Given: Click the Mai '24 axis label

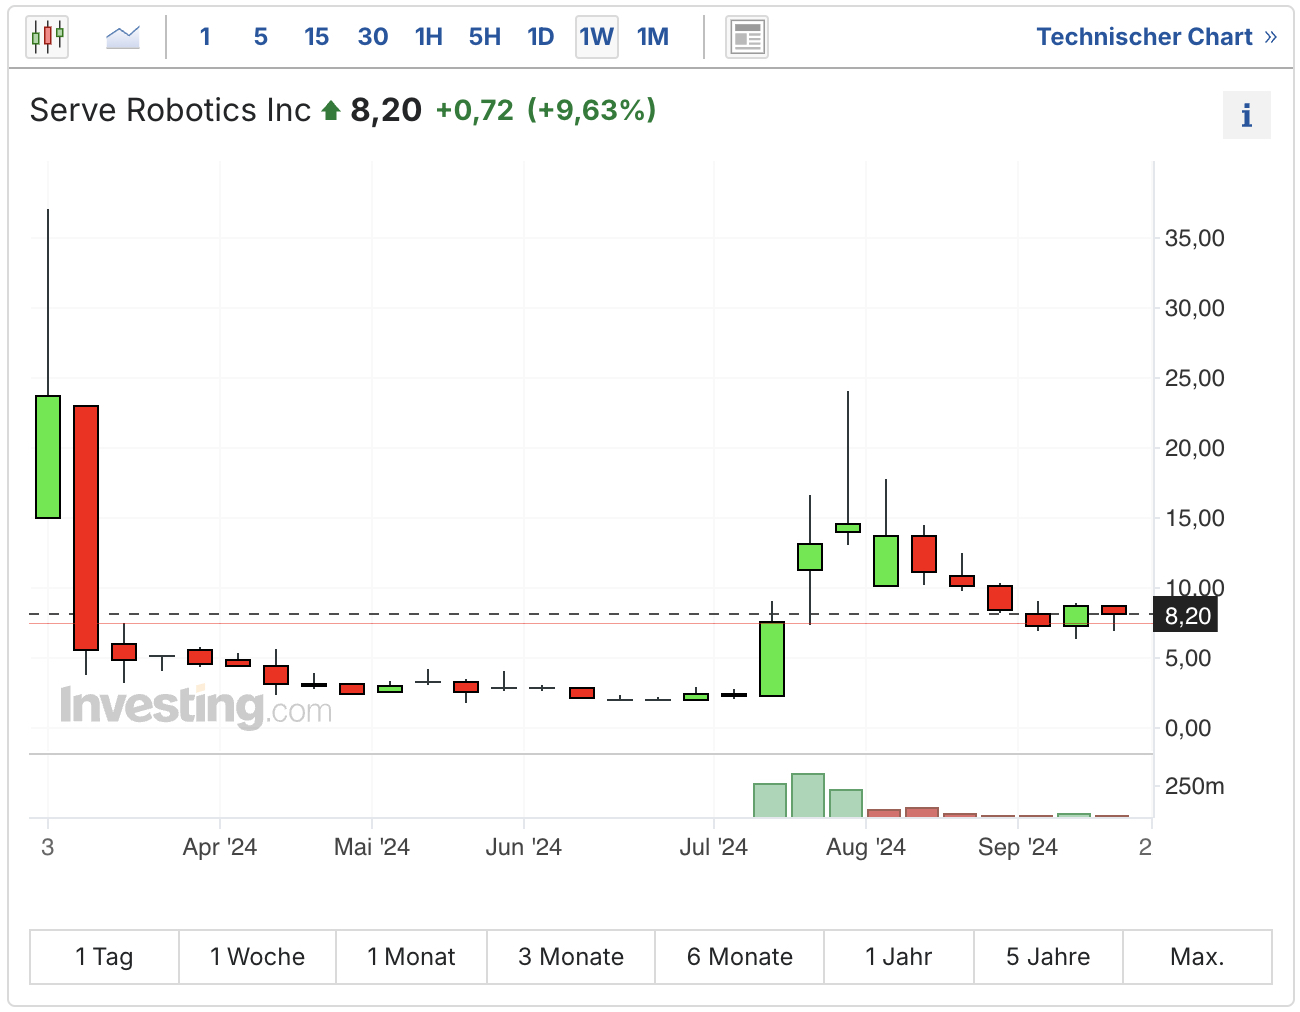Looking at the screenshot, I should [372, 848].
